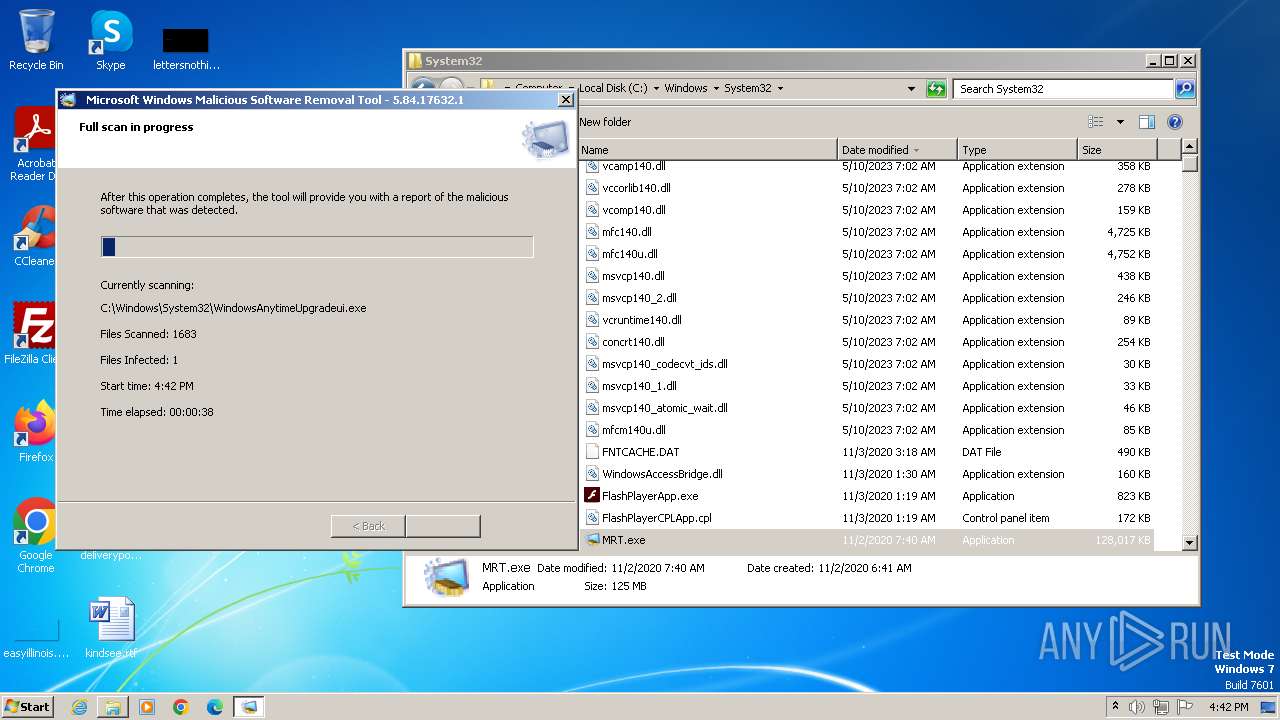Expand address bar previous locations dropdown
Viewport: 1280px width, 720px height.
coord(911,88)
